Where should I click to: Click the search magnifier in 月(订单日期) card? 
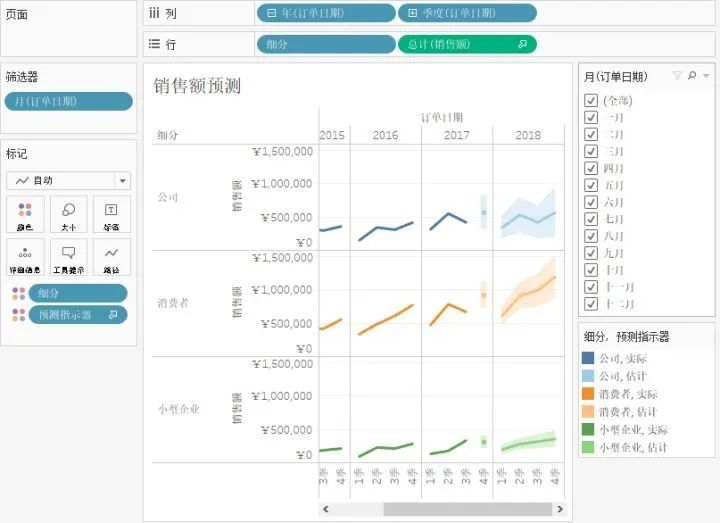coord(692,75)
